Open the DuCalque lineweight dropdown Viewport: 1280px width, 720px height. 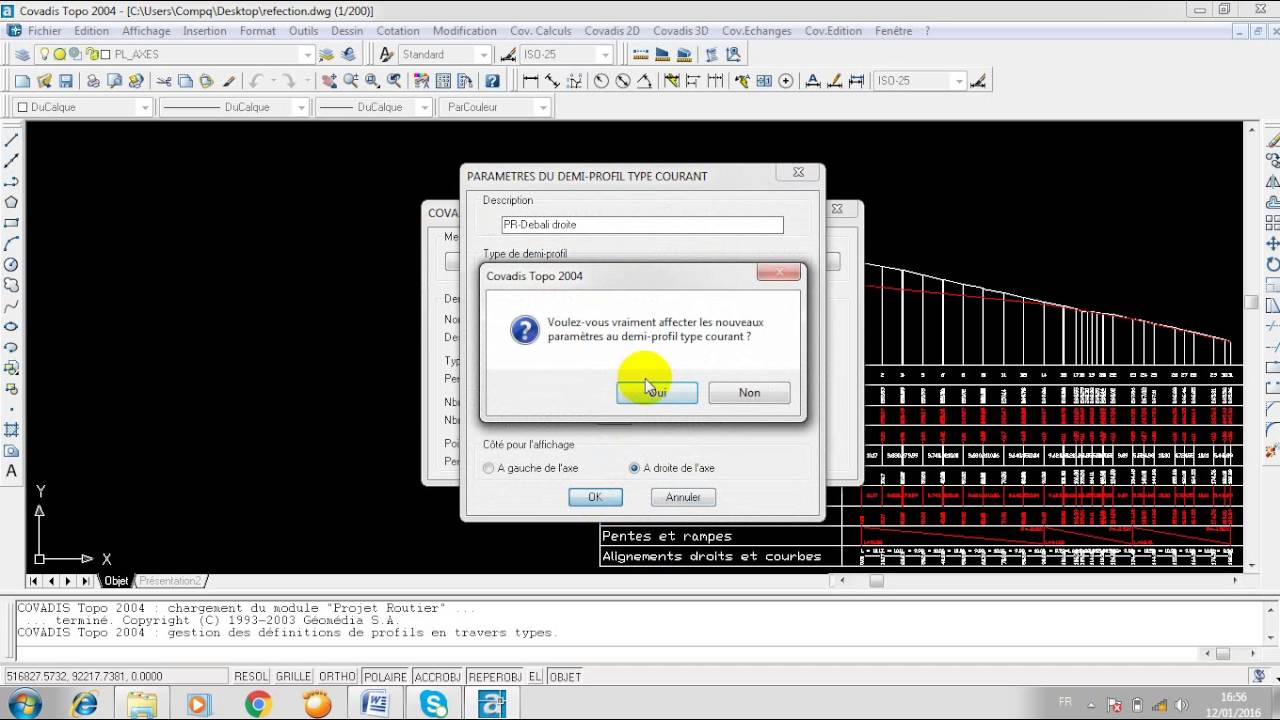[x=424, y=107]
